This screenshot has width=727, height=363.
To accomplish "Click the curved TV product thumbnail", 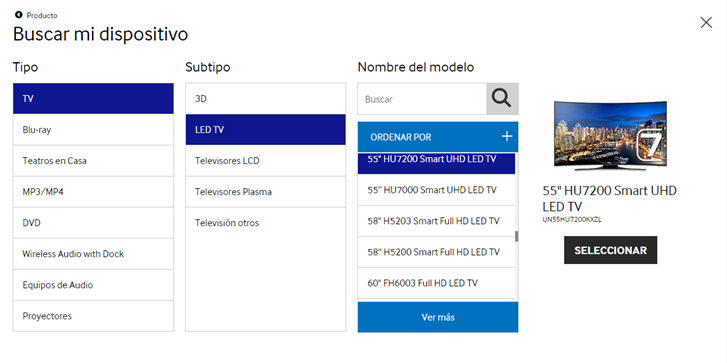I will click(610, 136).
